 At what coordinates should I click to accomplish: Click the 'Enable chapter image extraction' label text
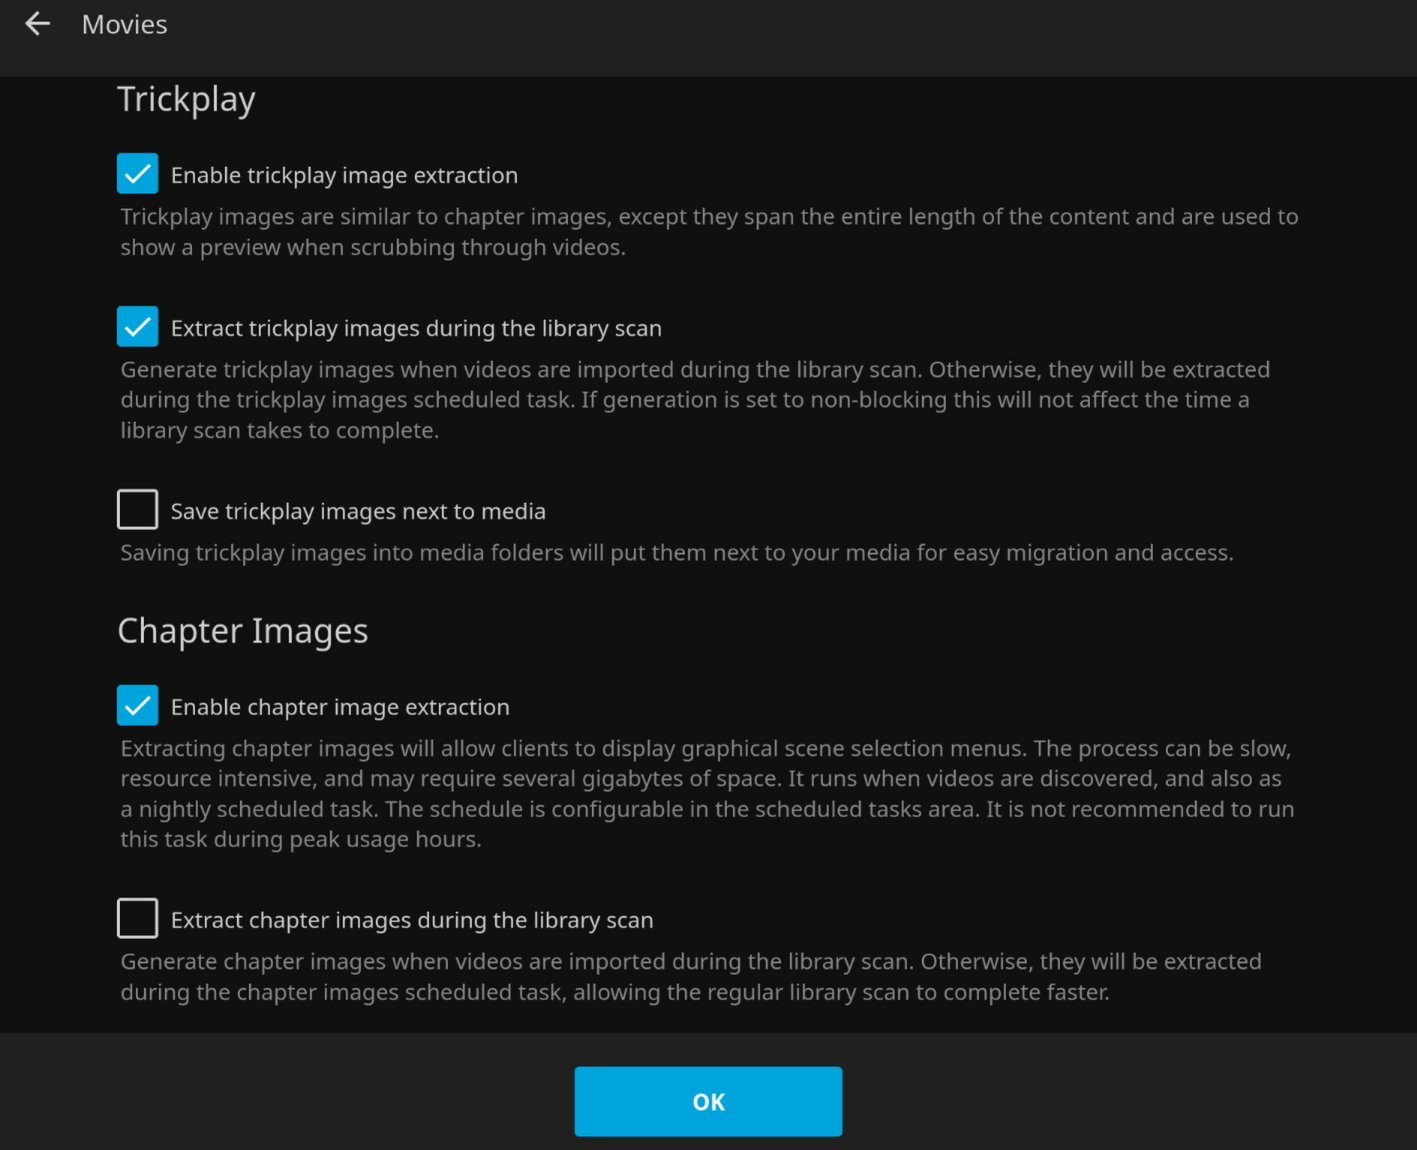click(340, 707)
